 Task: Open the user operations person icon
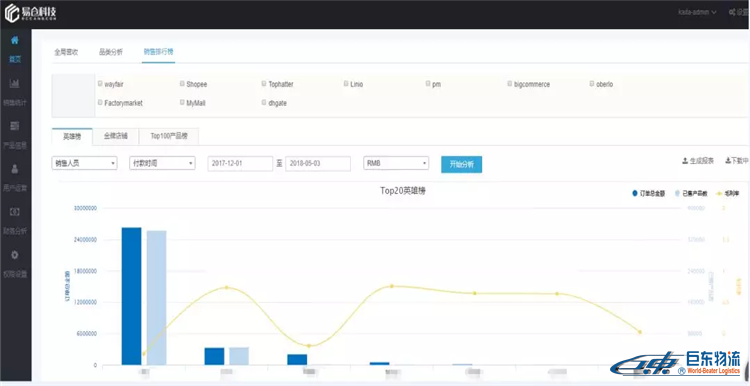pyautogui.click(x=15, y=168)
